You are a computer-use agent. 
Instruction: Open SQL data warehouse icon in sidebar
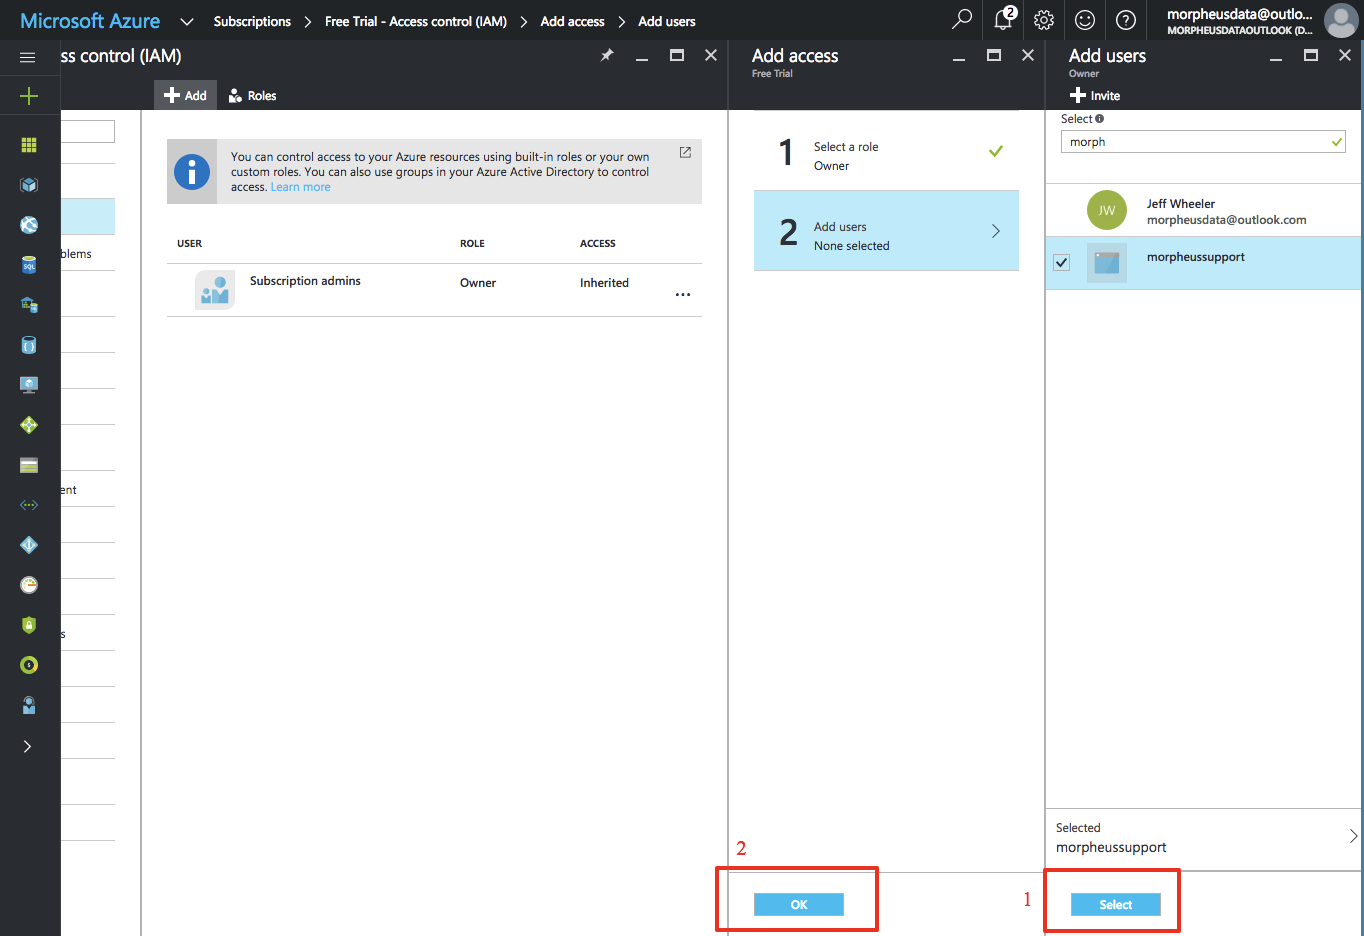click(29, 305)
